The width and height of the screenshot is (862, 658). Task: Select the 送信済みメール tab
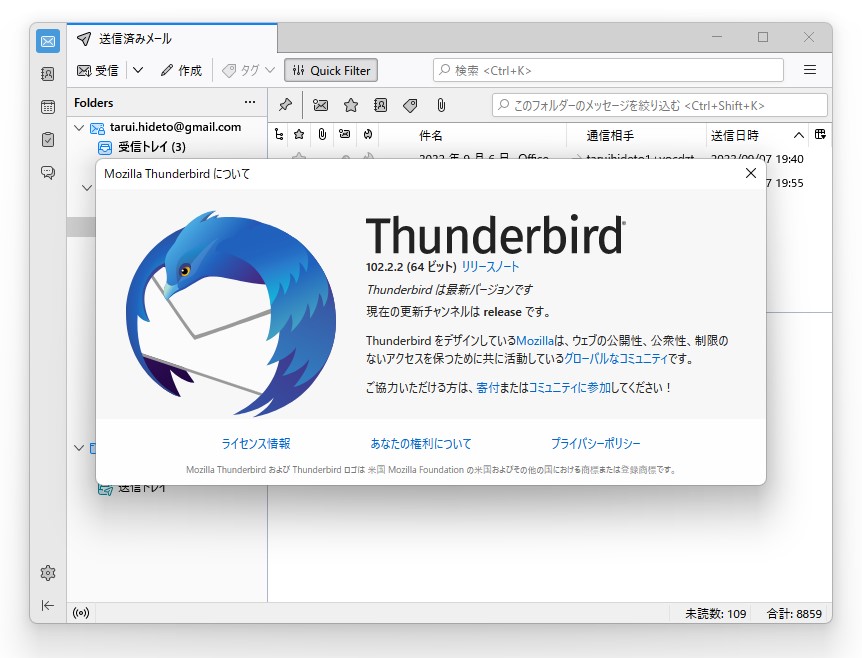click(x=140, y=38)
